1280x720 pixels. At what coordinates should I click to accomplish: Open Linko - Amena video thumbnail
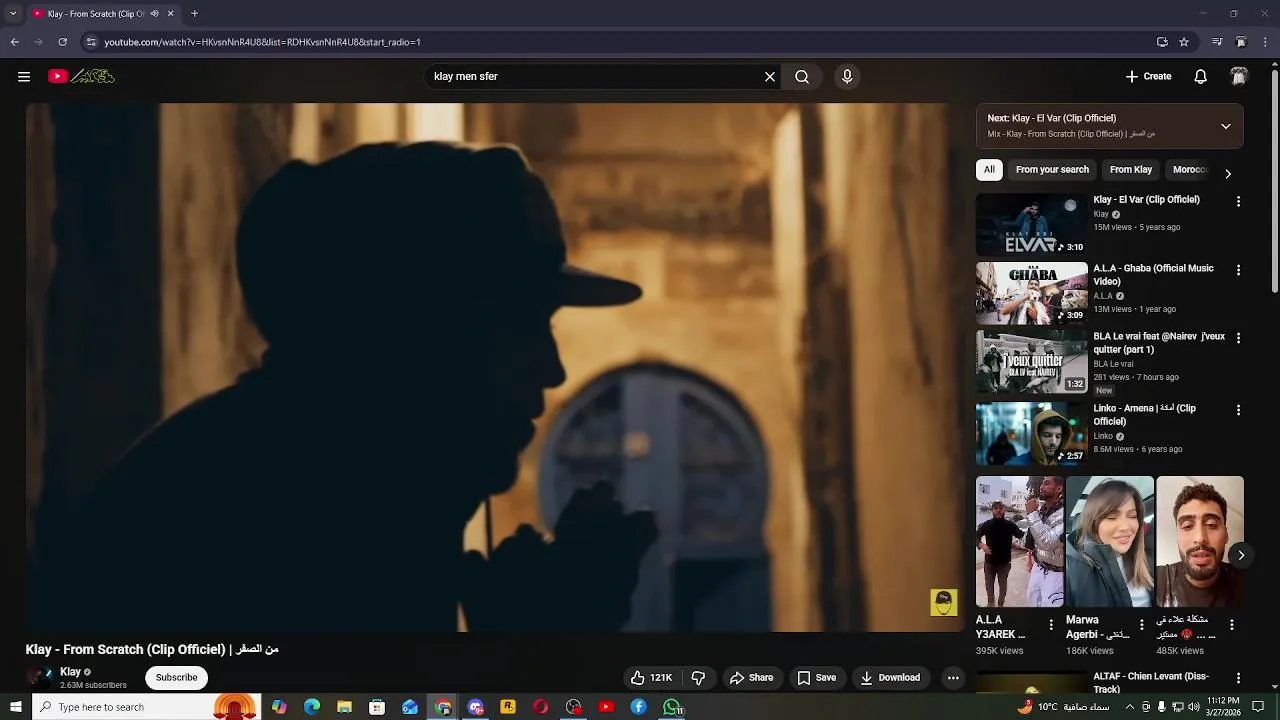[1031, 434]
